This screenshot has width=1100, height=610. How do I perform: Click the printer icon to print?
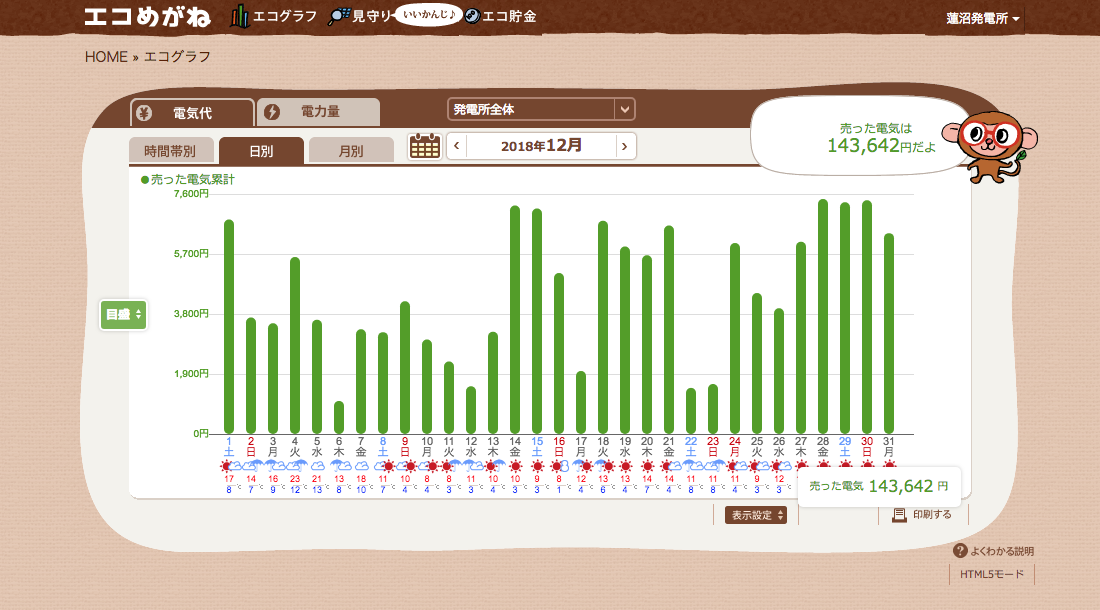899,515
